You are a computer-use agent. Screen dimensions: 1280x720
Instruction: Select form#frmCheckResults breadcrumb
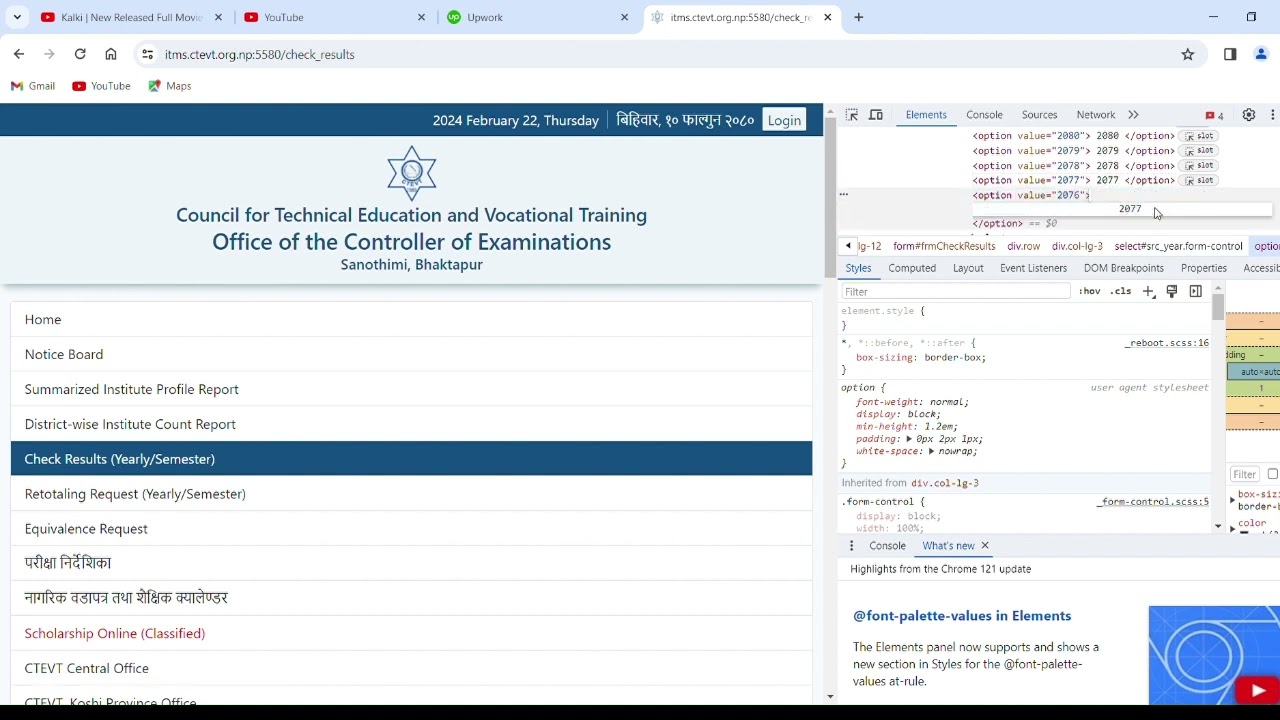click(944, 246)
